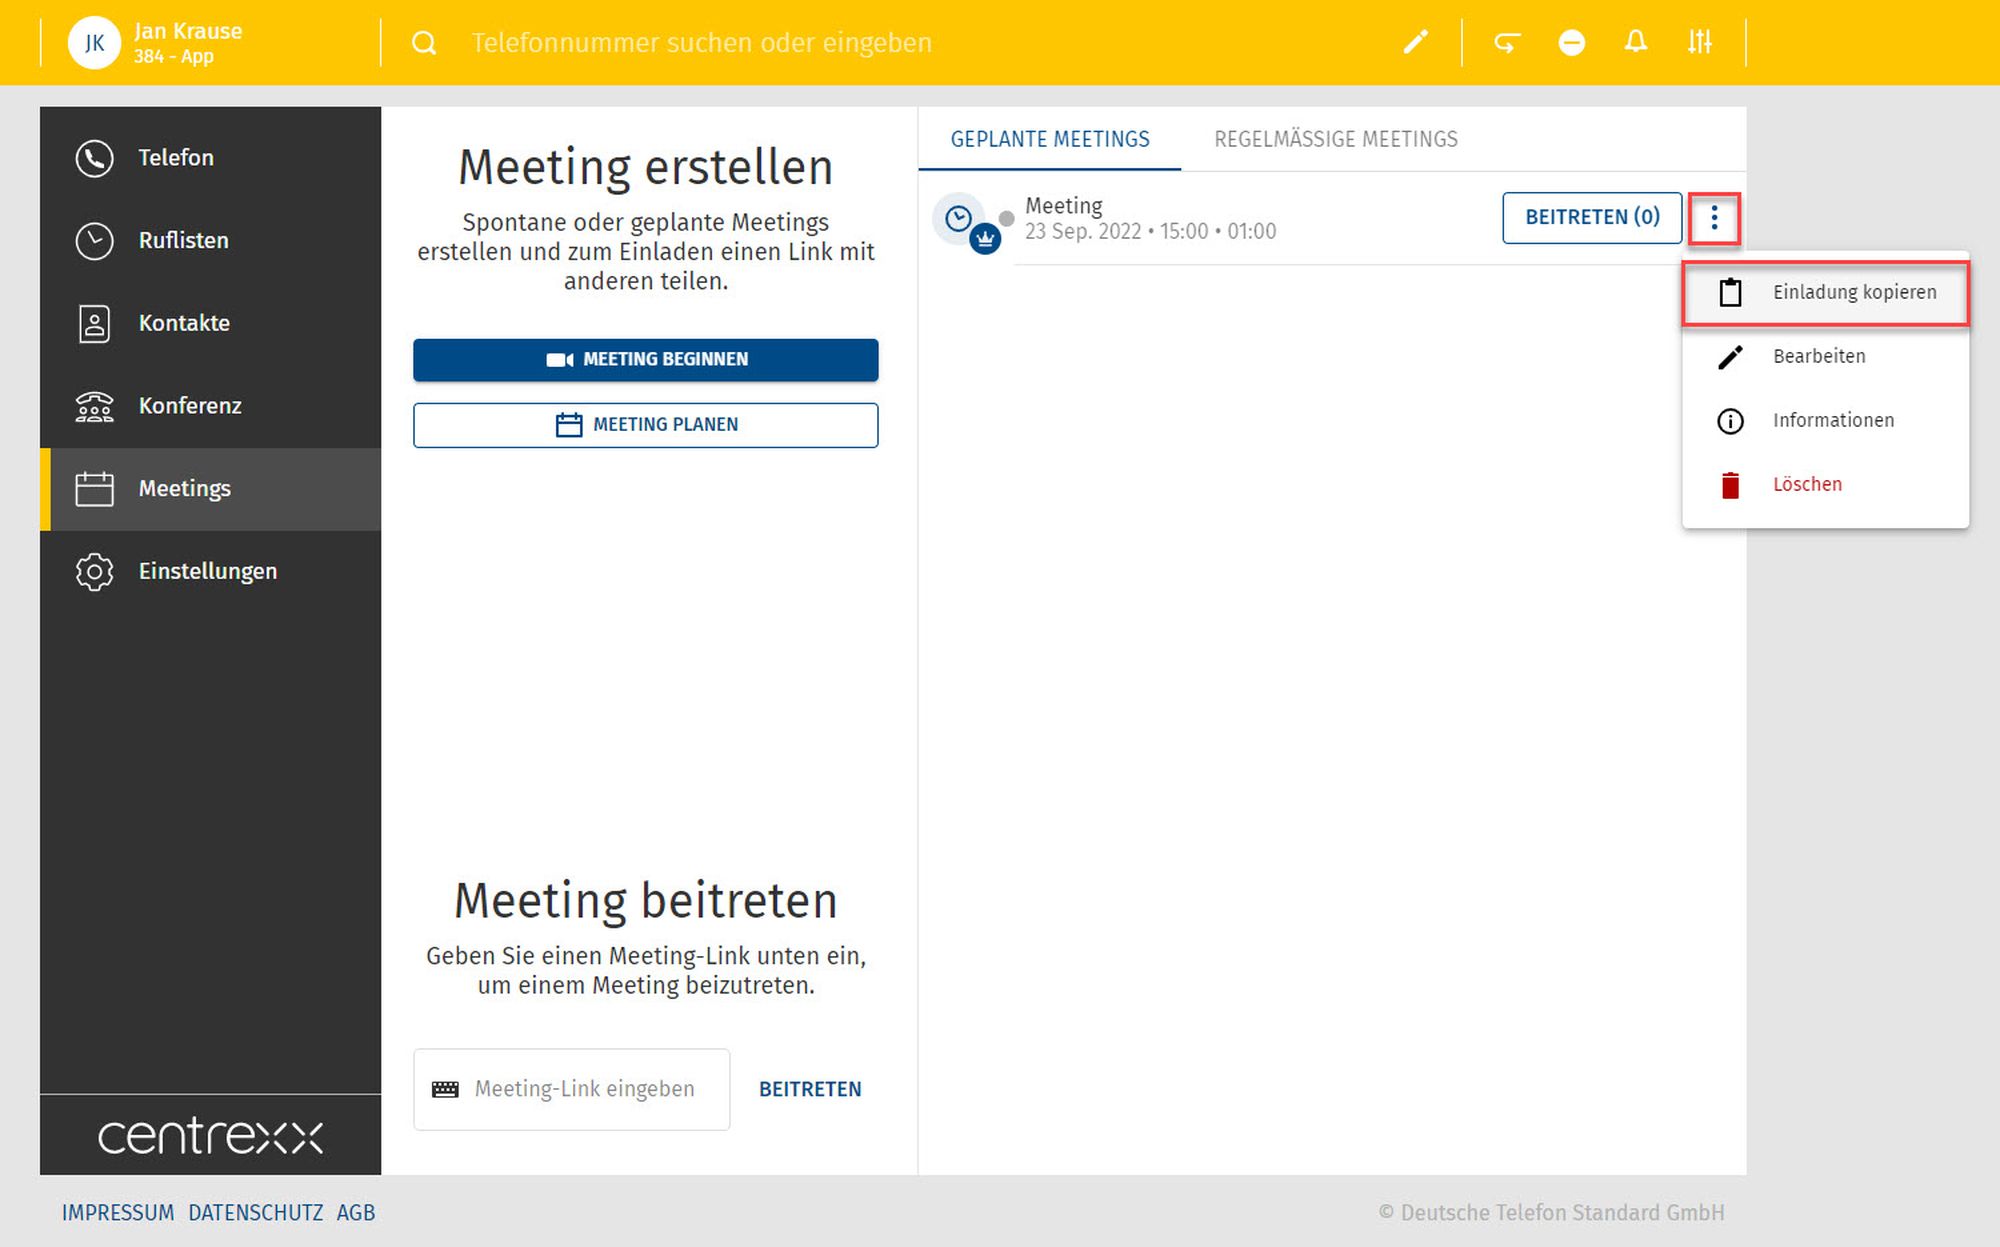
Task: Open Telefon in the sidebar
Action: (175, 158)
